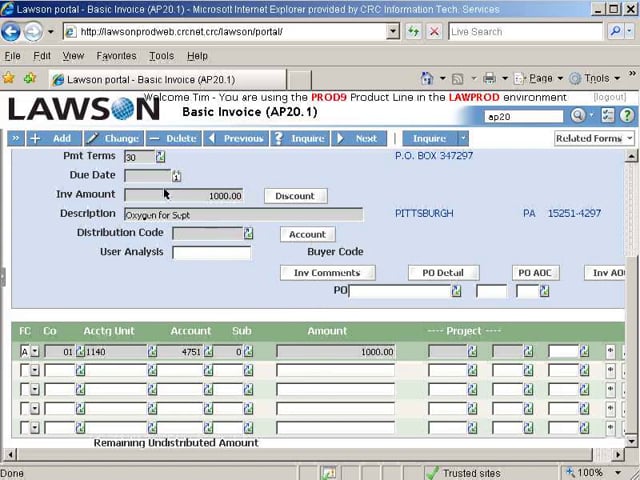This screenshot has width=640, height=480.
Task: Open the Pmt Terms lookup icon
Action: [x=160, y=156]
